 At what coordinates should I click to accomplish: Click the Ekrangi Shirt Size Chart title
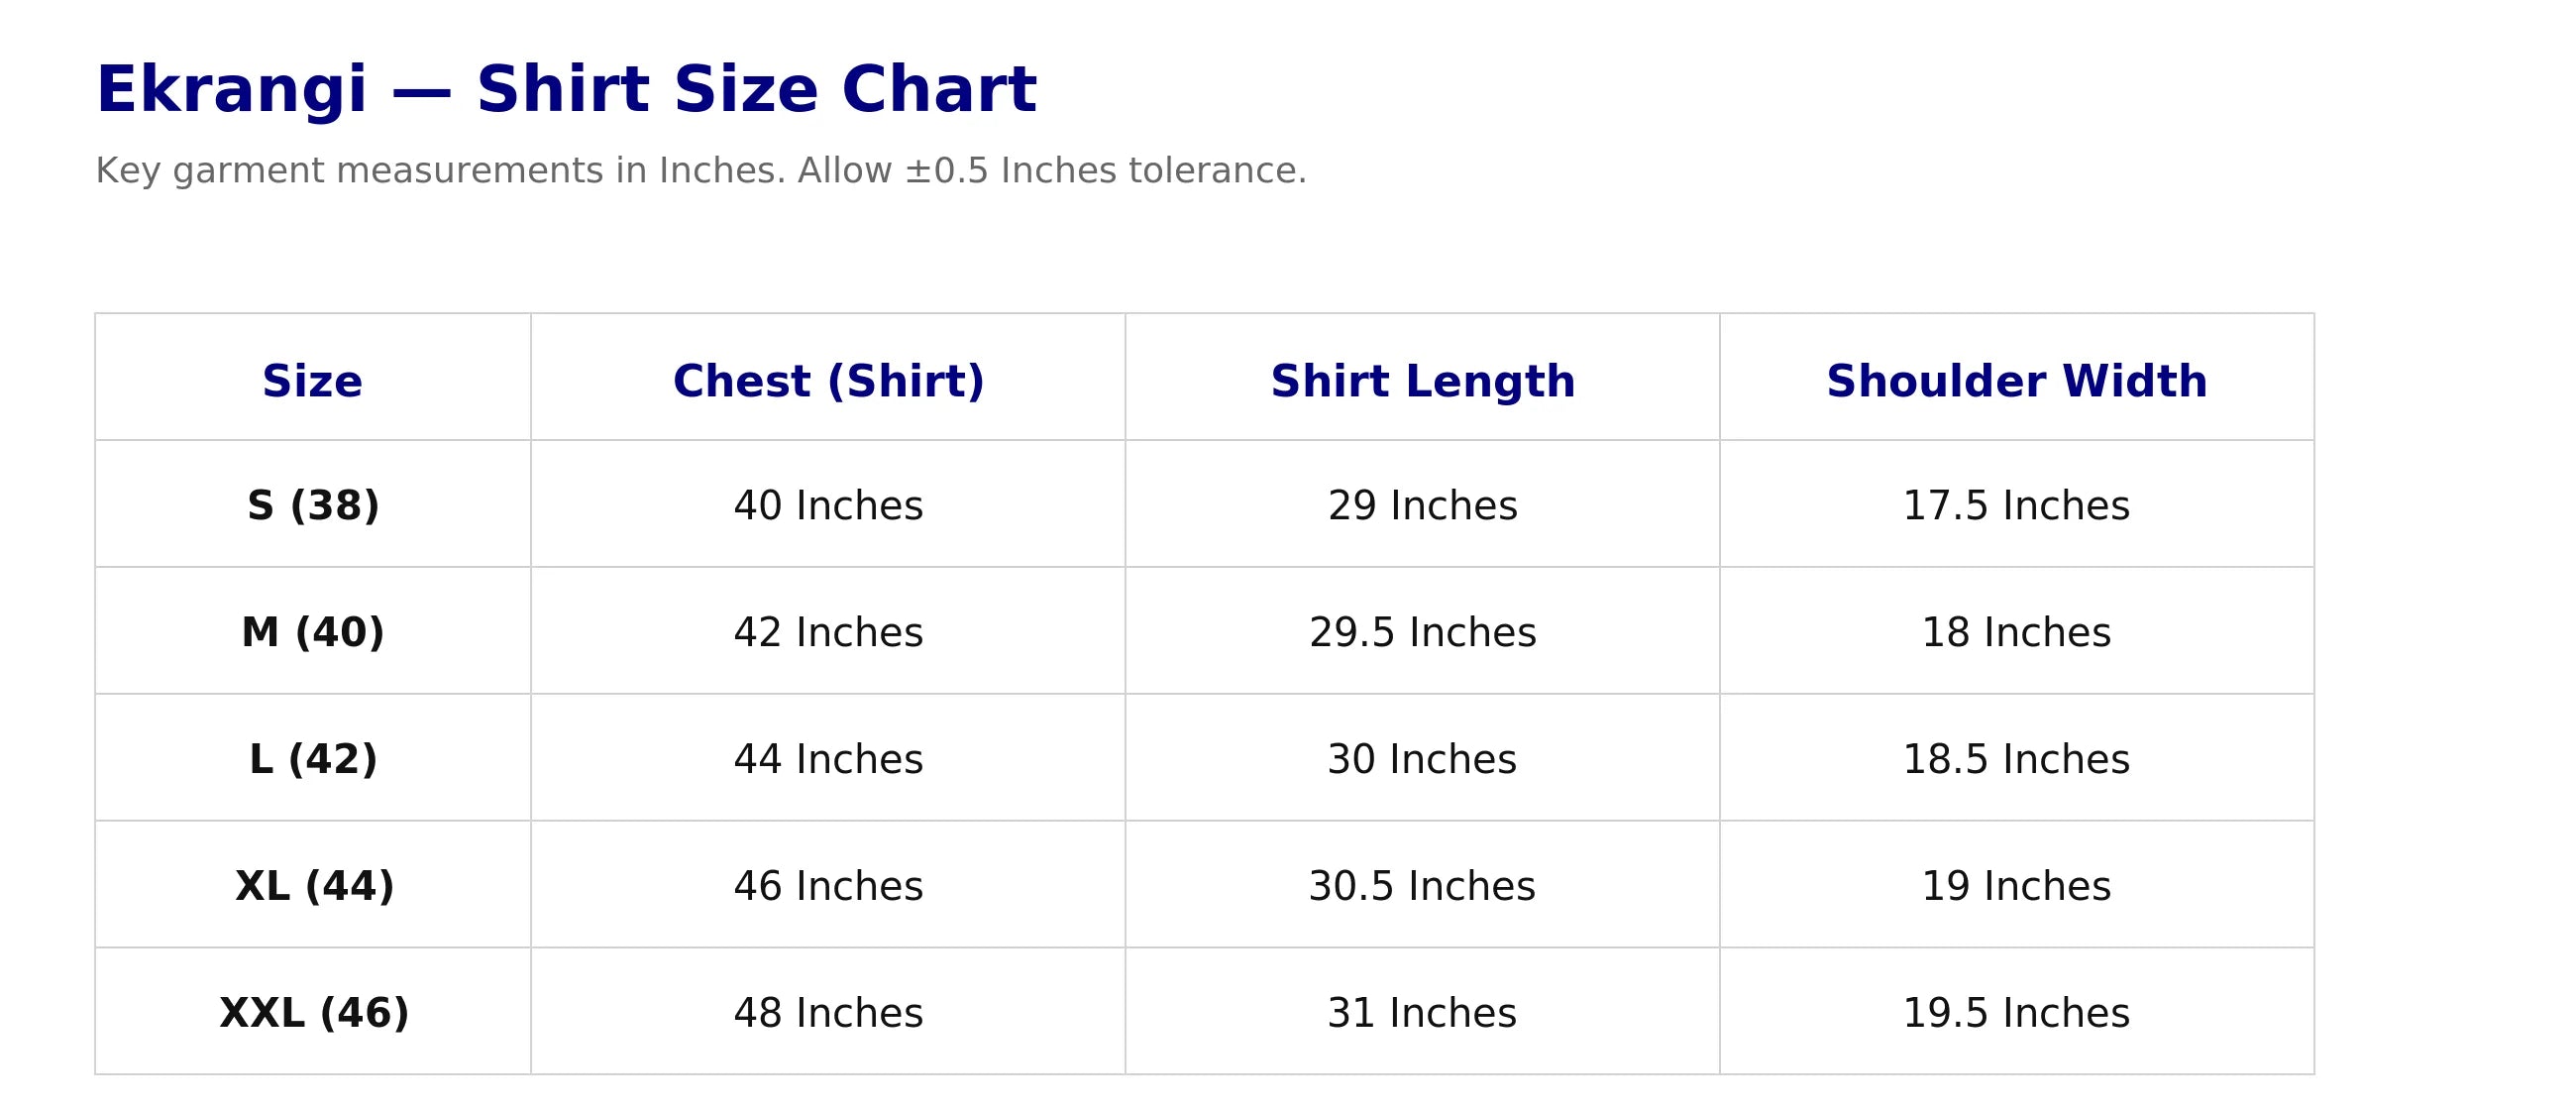point(566,90)
